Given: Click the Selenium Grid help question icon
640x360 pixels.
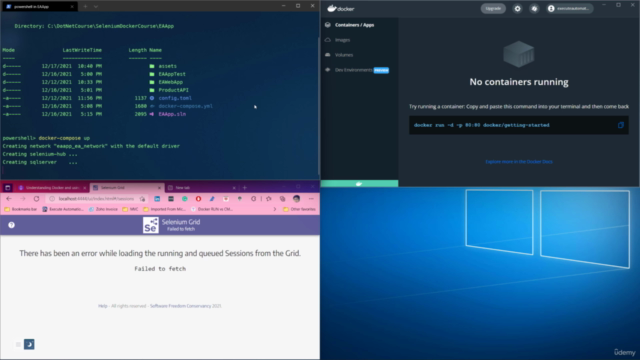Looking at the screenshot, I should (x=11, y=225).
